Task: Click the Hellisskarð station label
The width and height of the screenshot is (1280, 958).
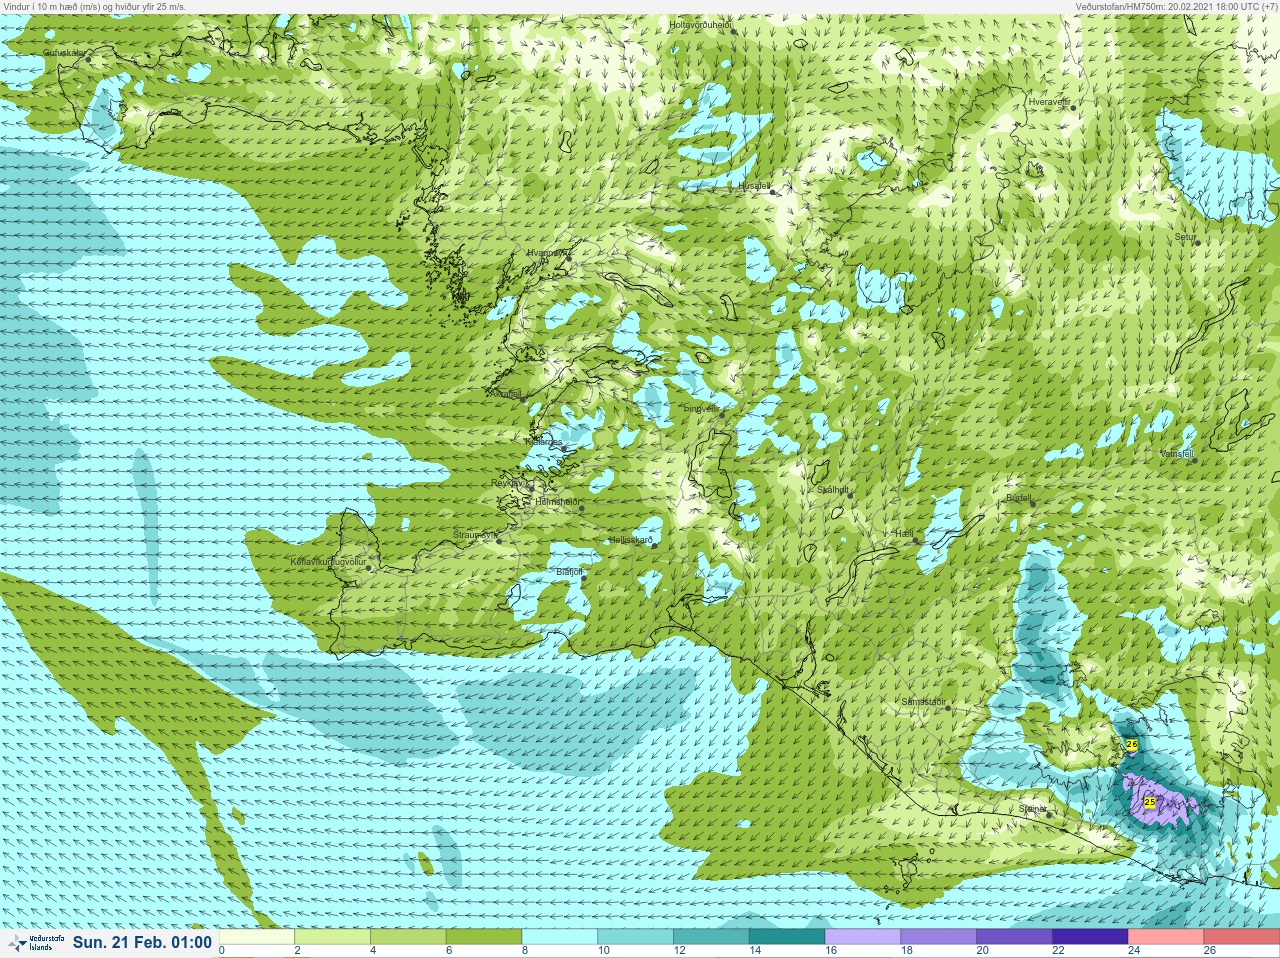Action: click(x=630, y=540)
